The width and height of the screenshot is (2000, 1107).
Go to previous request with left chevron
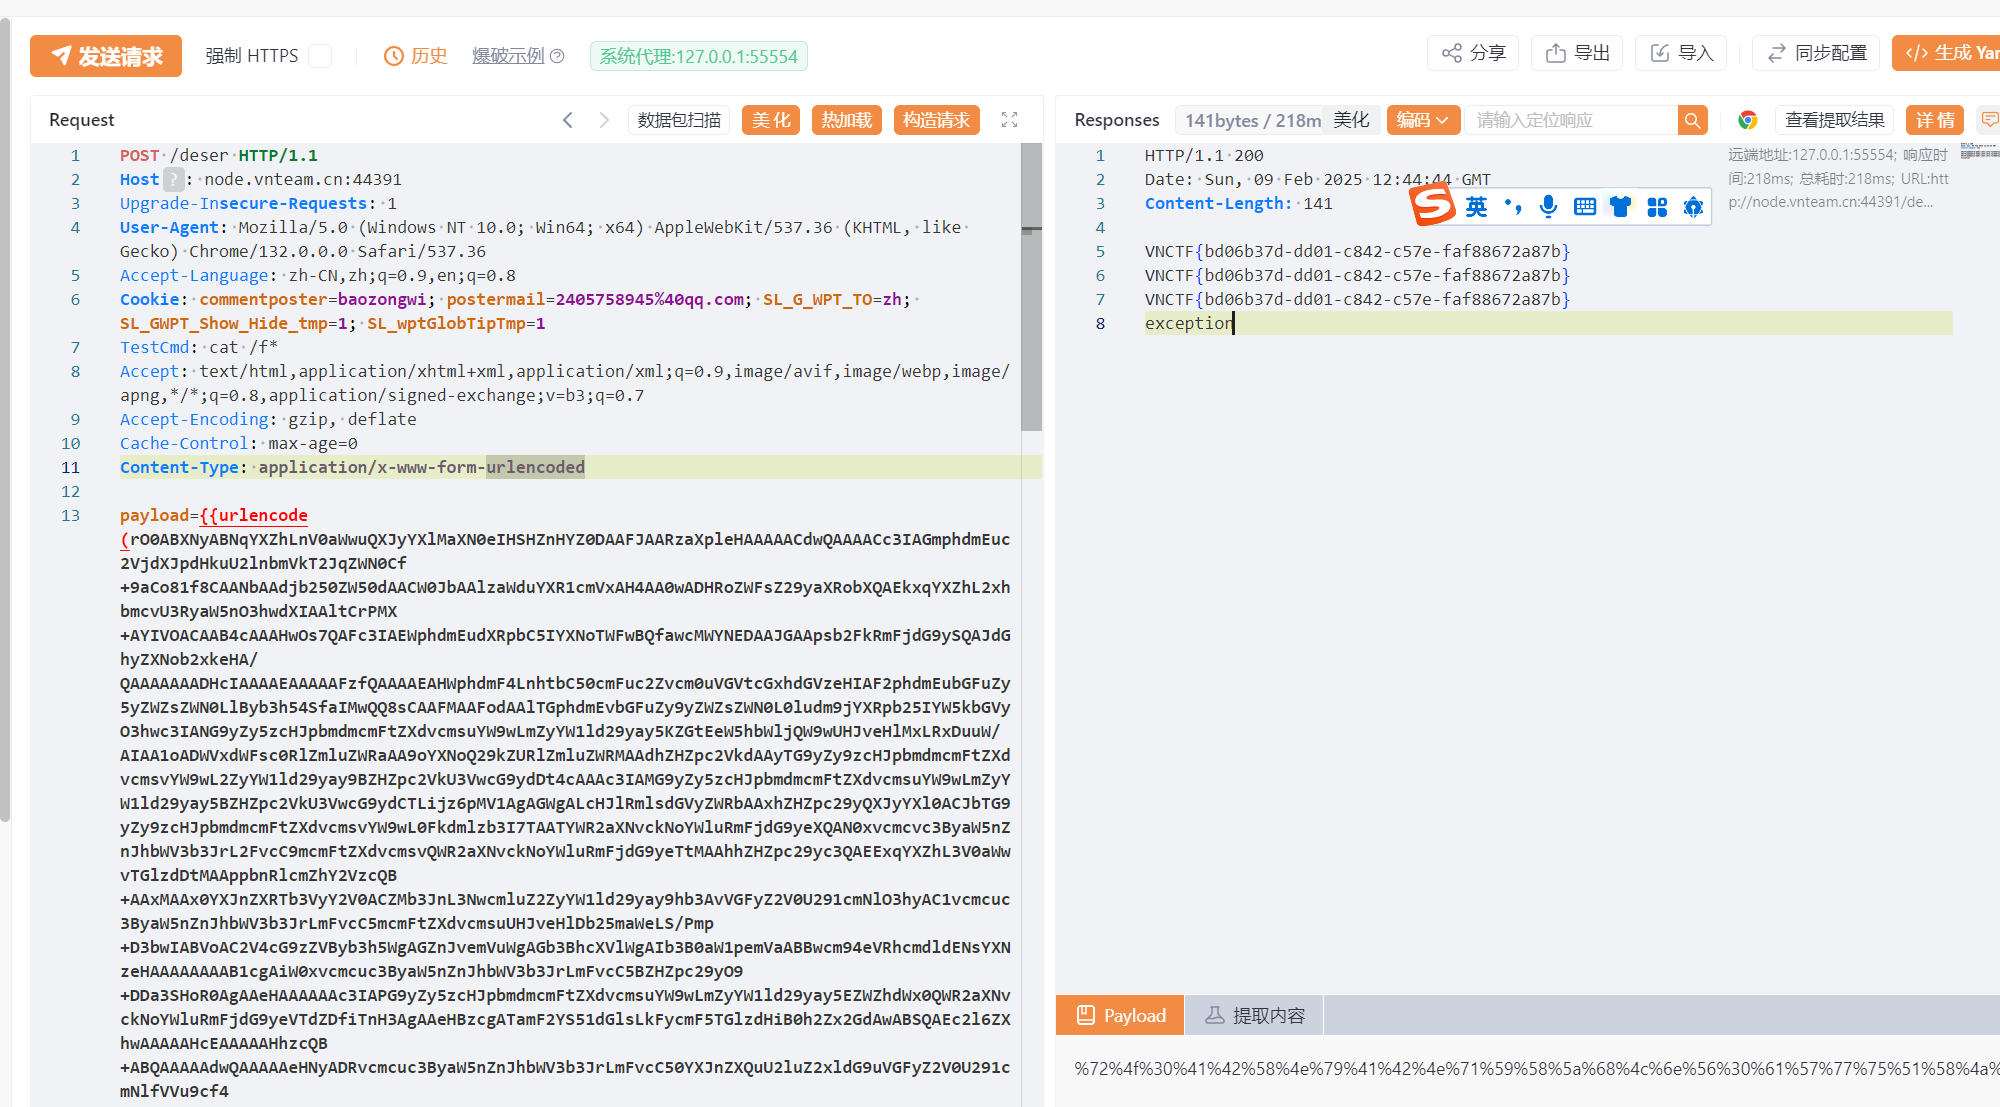[568, 120]
